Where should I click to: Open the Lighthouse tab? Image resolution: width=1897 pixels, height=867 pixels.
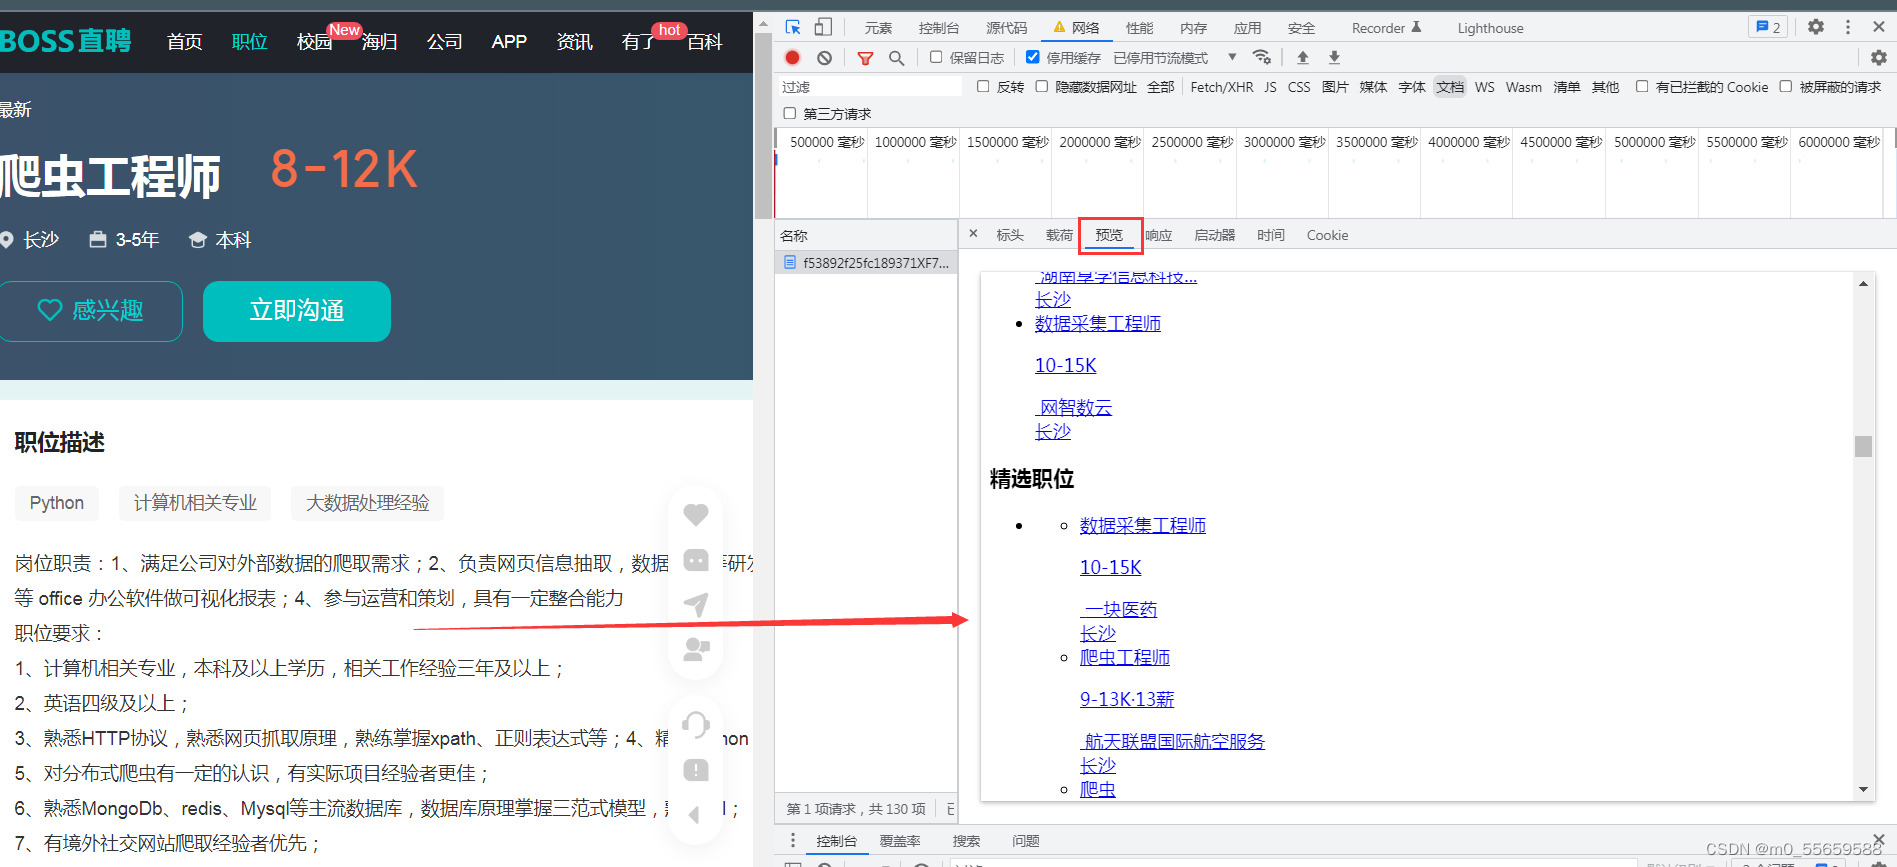(x=1490, y=28)
